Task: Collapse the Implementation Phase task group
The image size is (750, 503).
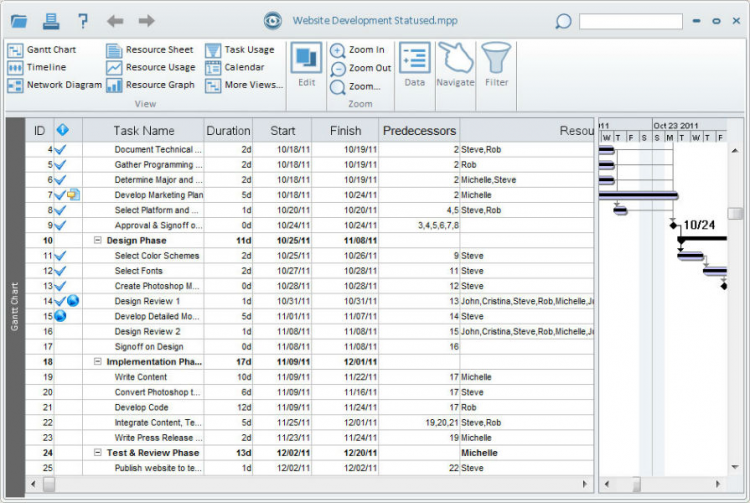Action: tap(98, 362)
